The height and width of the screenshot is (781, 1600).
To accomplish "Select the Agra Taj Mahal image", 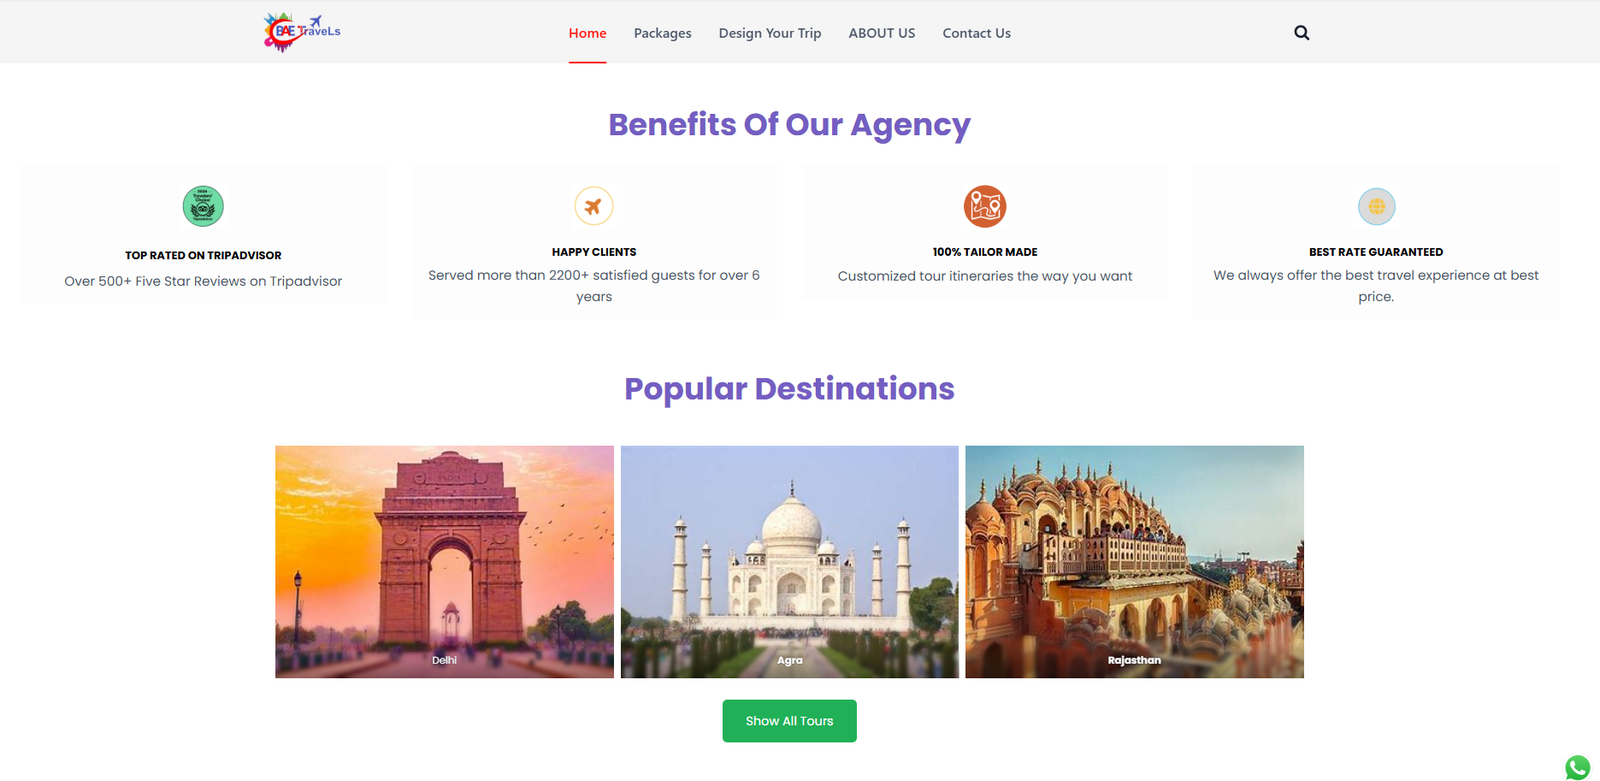I will pyautogui.click(x=790, y=562).
